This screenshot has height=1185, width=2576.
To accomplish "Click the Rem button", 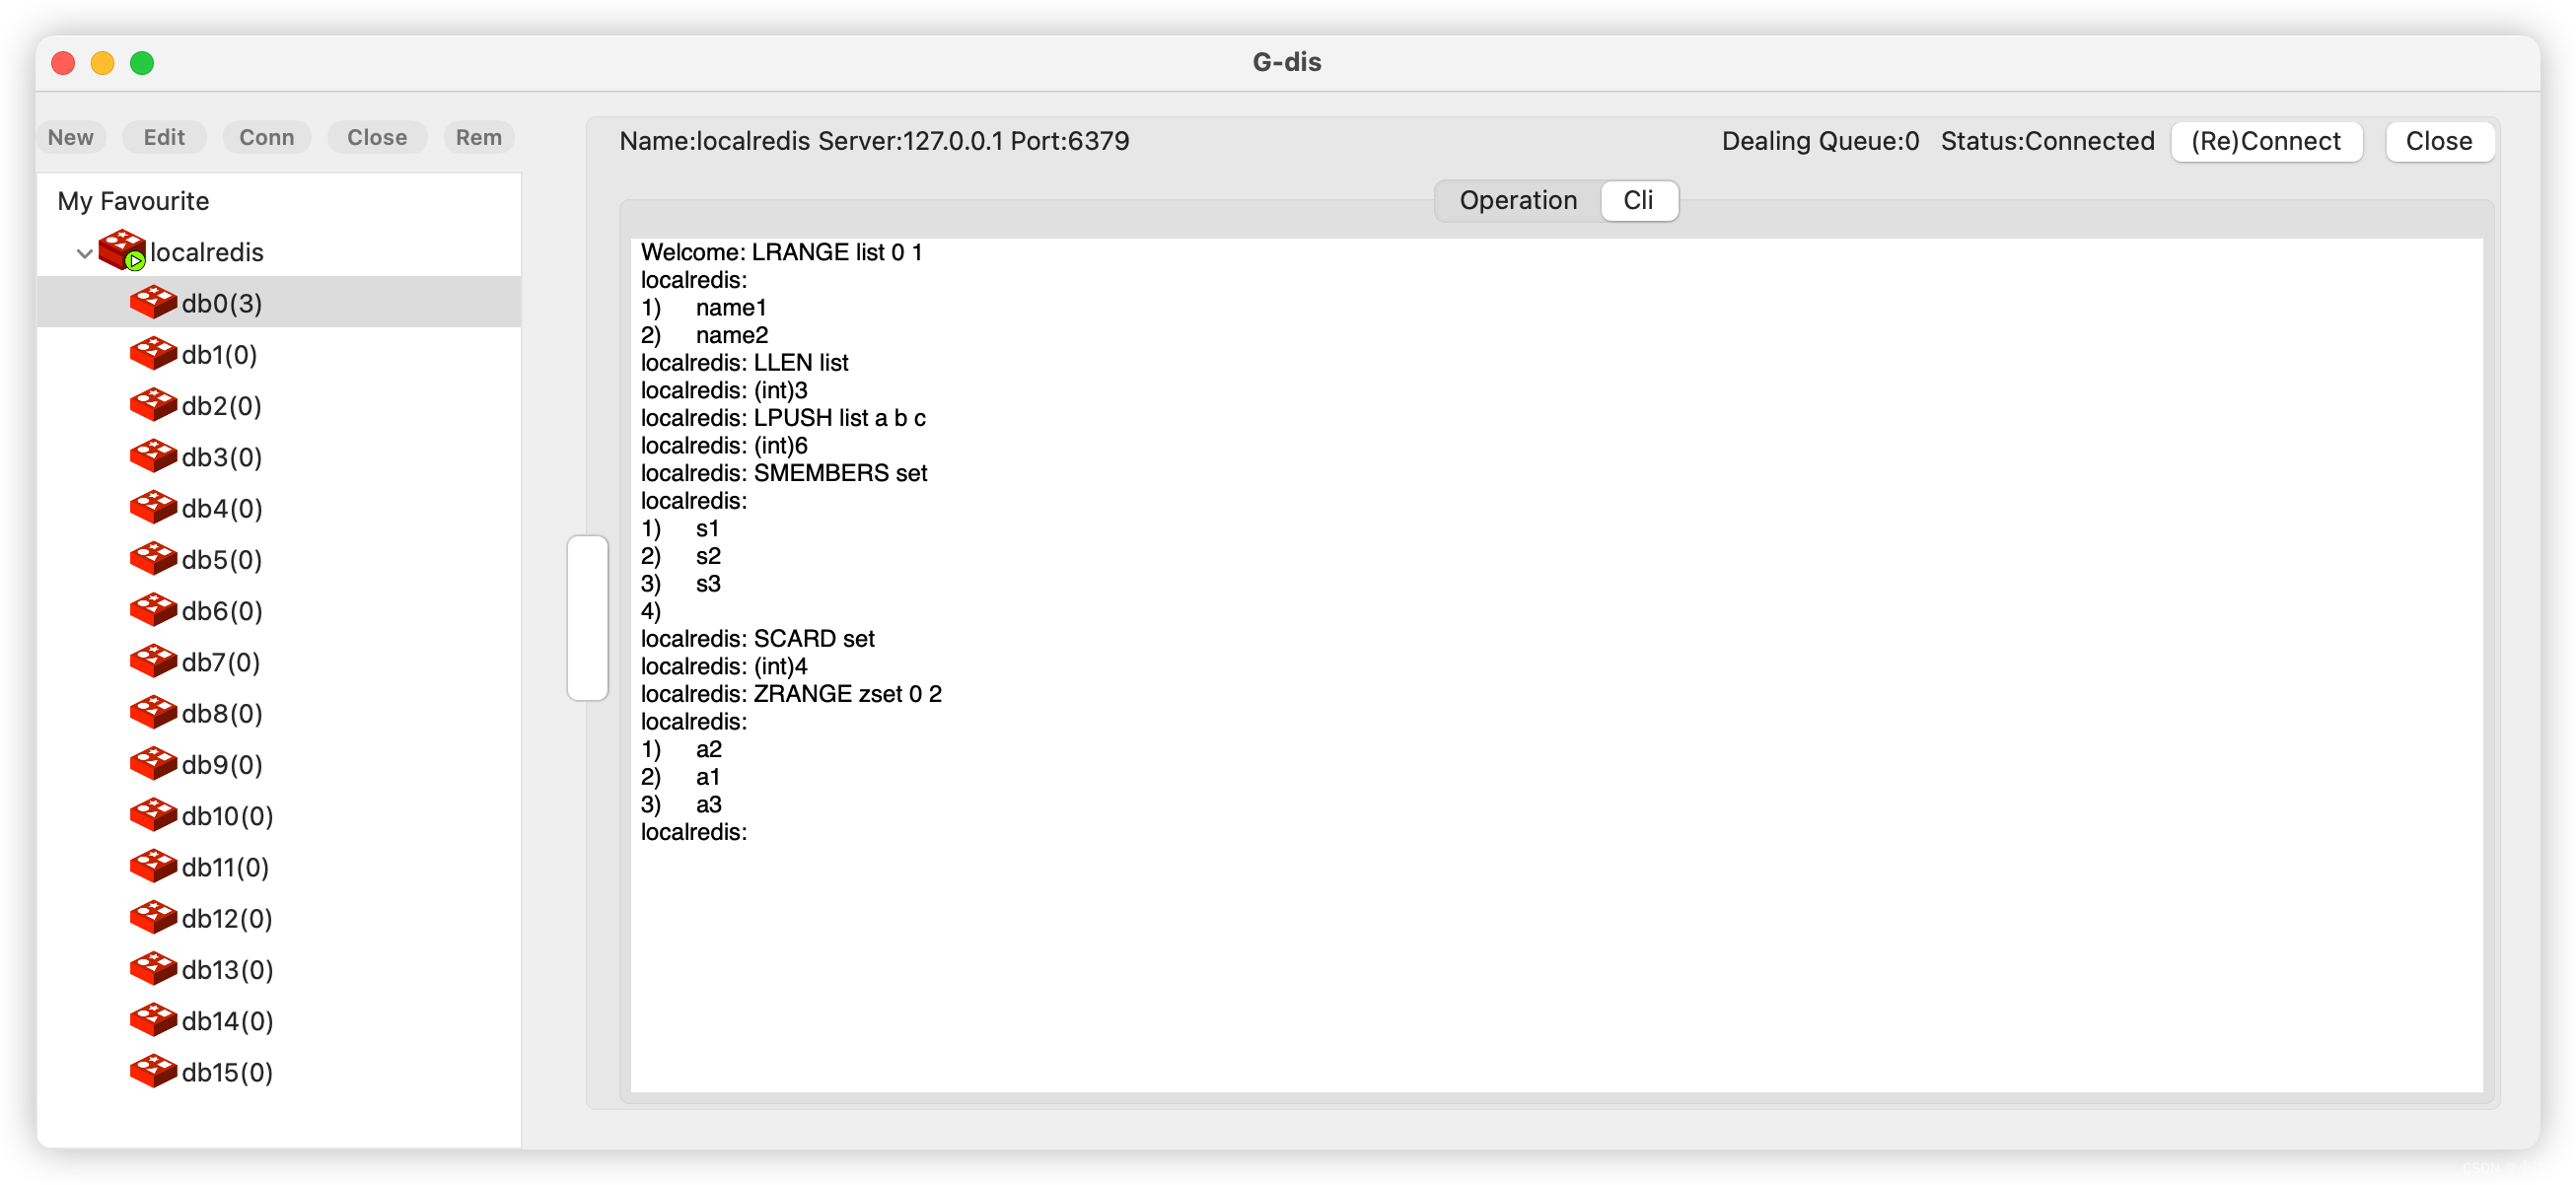I will coord(479,137).
